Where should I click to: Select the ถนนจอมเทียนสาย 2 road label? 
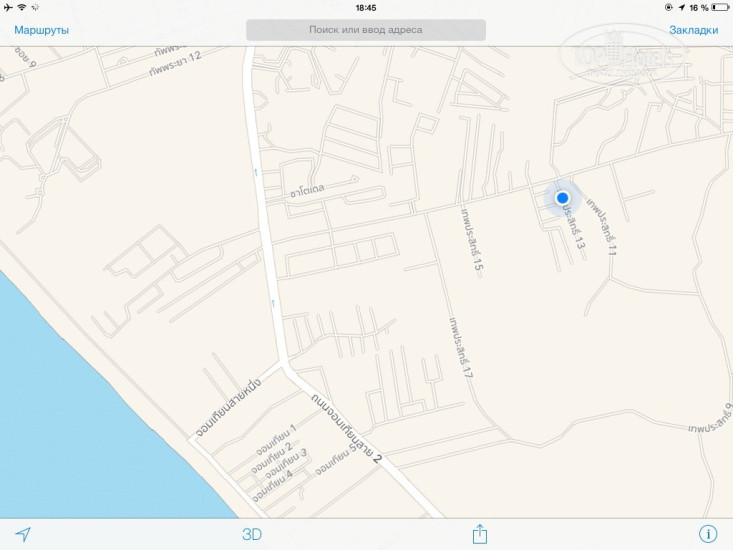pos(346,428)
